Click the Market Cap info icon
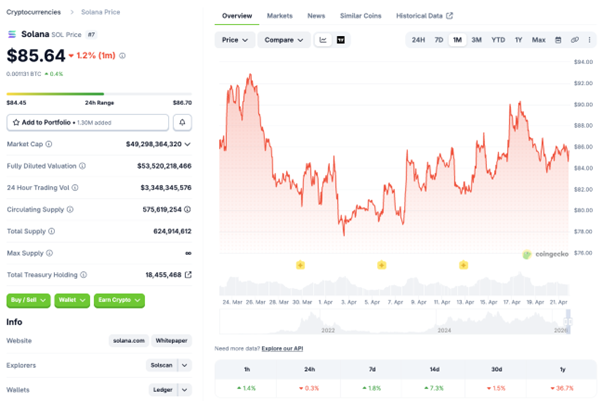 49,144
